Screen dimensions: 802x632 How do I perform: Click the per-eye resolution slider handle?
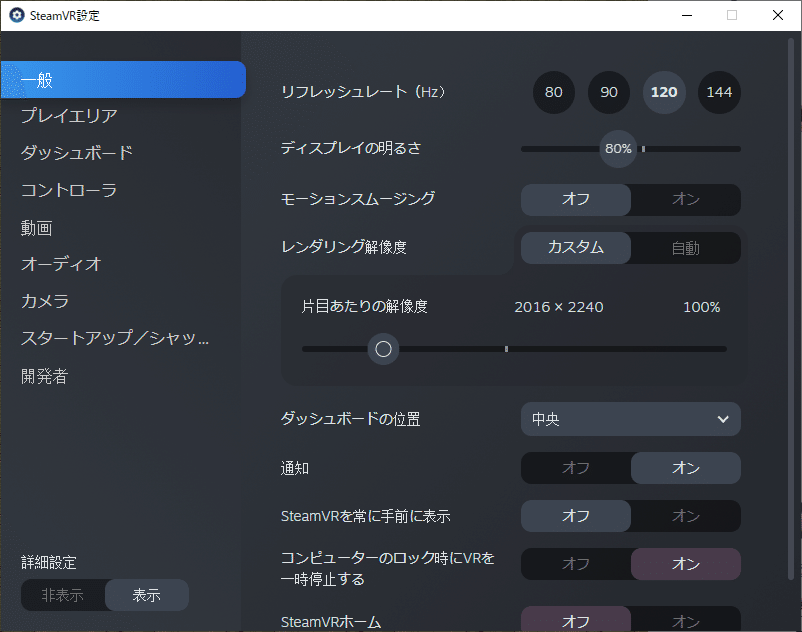(x=383, y=349)
